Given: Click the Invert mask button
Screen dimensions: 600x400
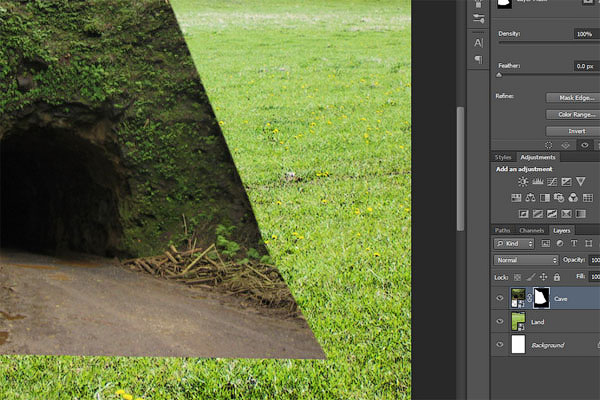Looking at the screenshot, I should point(573,131).
